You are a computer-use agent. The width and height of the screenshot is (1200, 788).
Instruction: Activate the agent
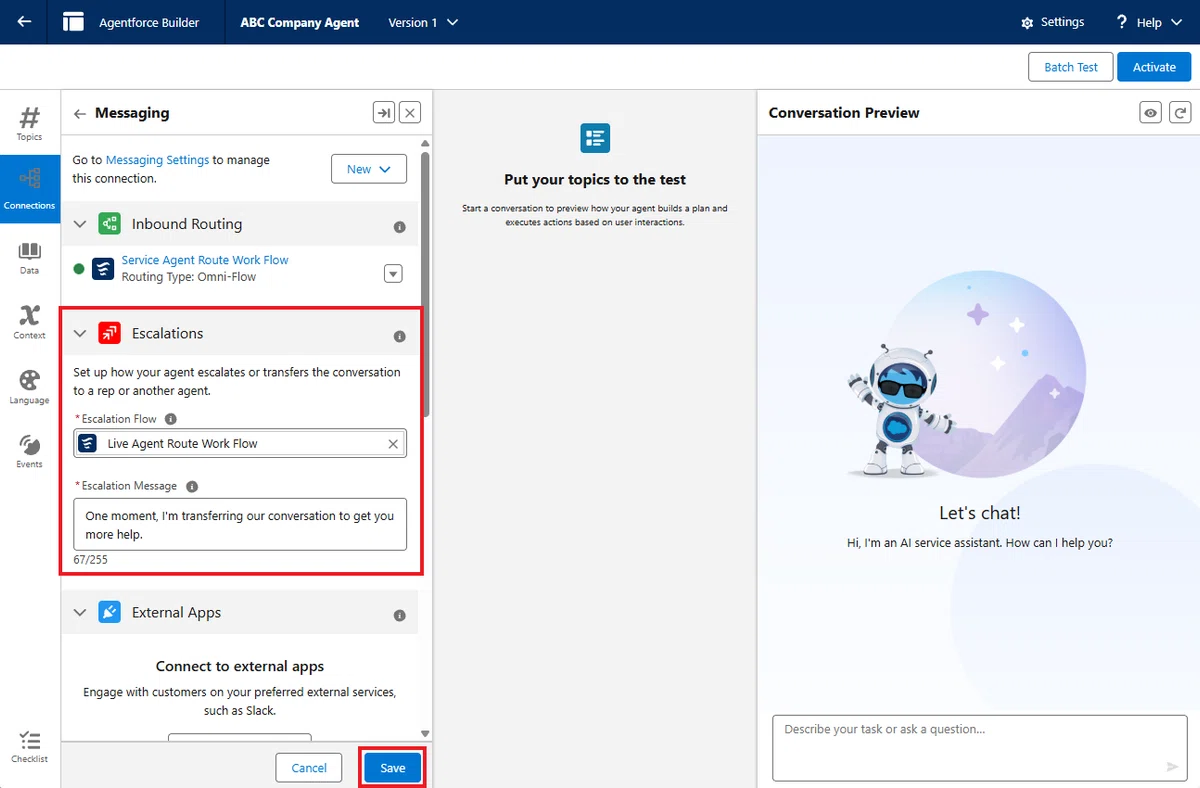click(1154, 67)
